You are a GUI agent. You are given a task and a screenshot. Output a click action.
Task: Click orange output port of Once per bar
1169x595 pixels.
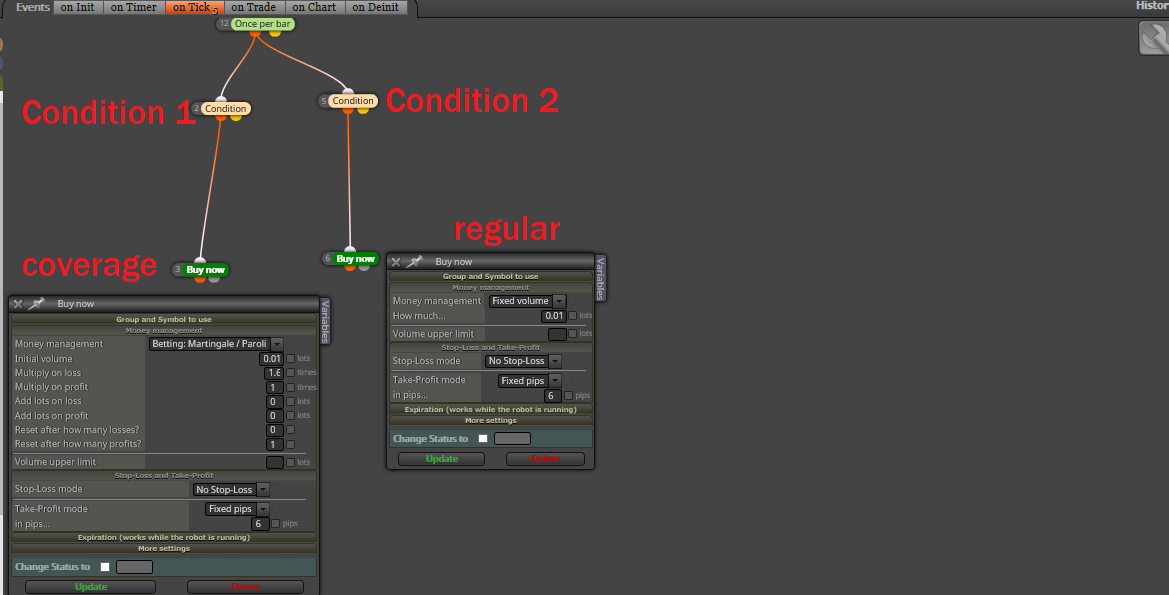255,33
